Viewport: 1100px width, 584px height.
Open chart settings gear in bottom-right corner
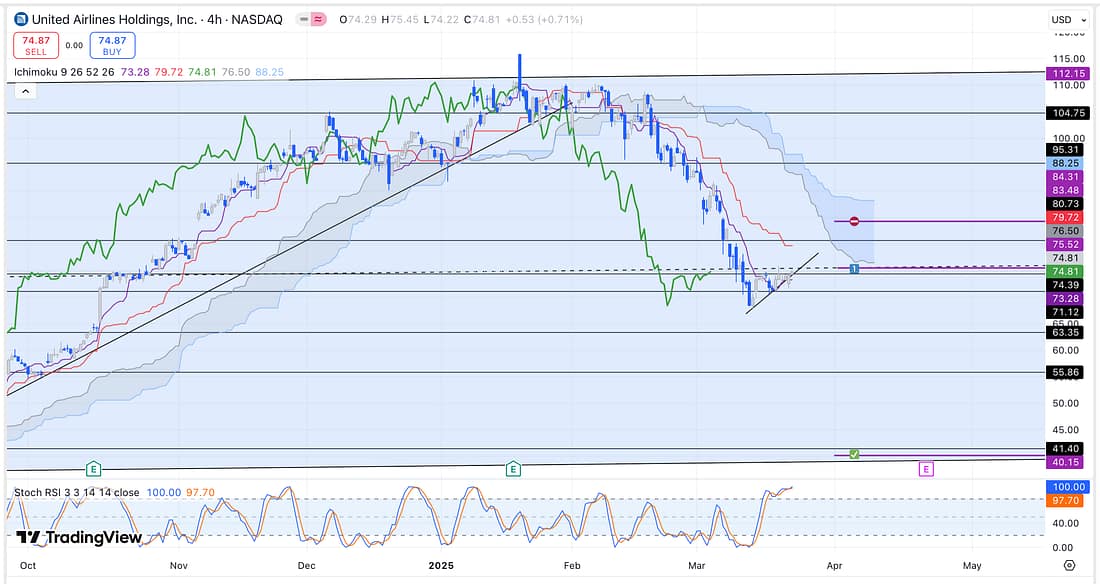pos(1069,565)
